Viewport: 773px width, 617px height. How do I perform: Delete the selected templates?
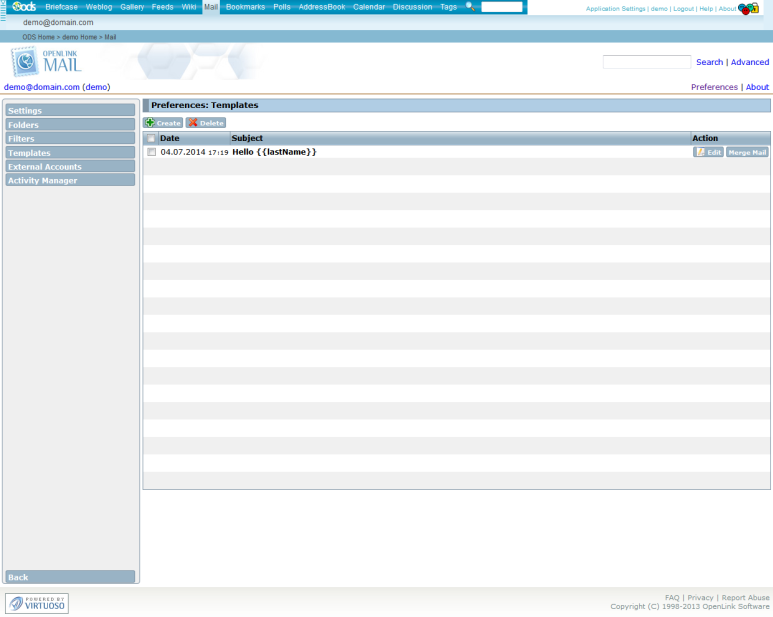pyautogui.click(x=205, y=123)
